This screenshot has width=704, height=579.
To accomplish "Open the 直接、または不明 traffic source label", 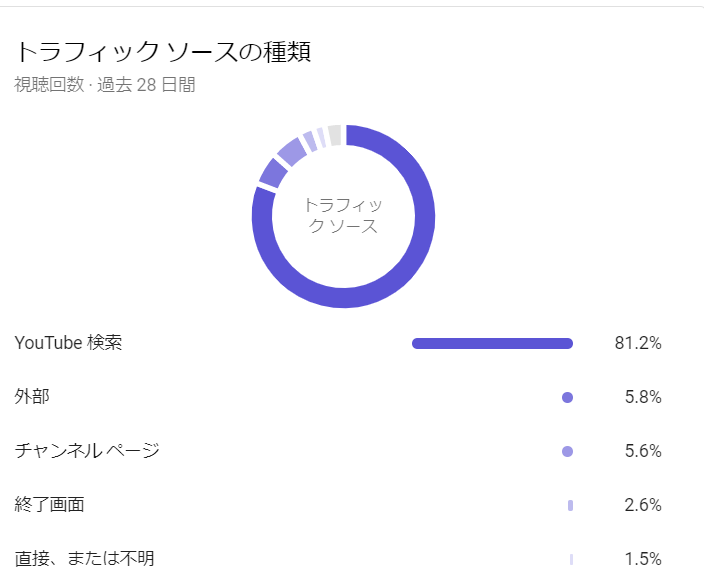I will pyautogui.click(x=84, y=559).
